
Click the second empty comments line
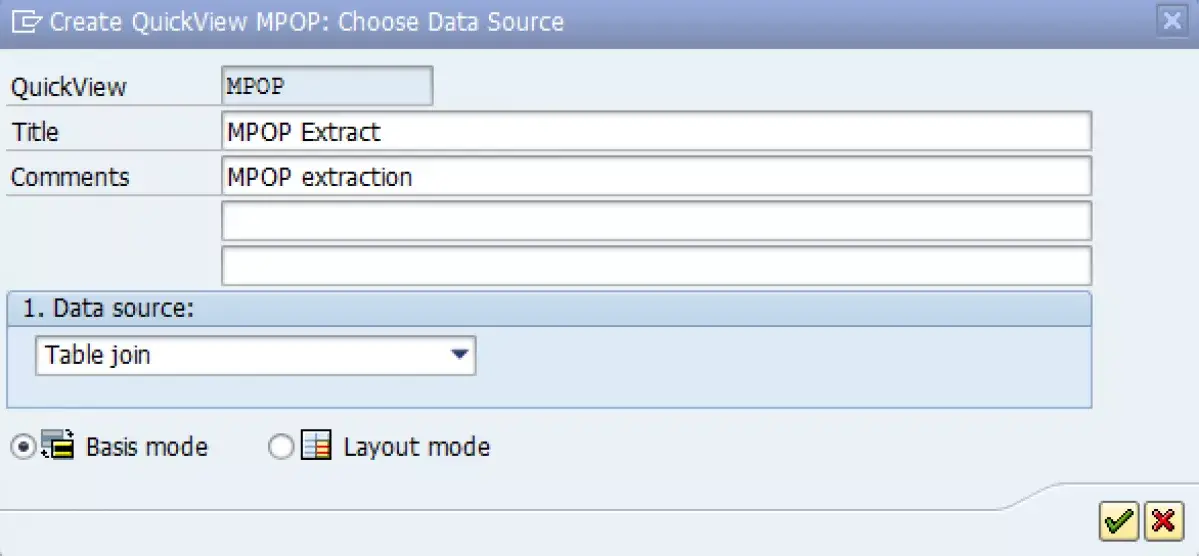[656, 221]
